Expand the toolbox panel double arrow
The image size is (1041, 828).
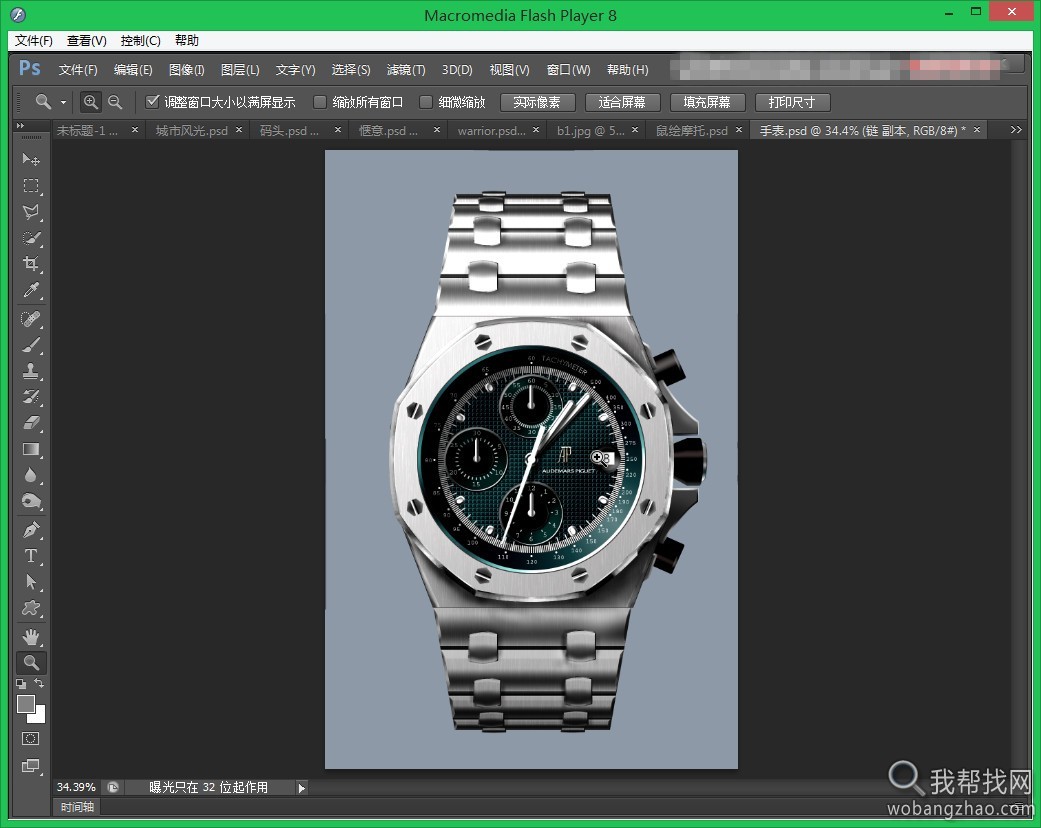coord(20,125)
